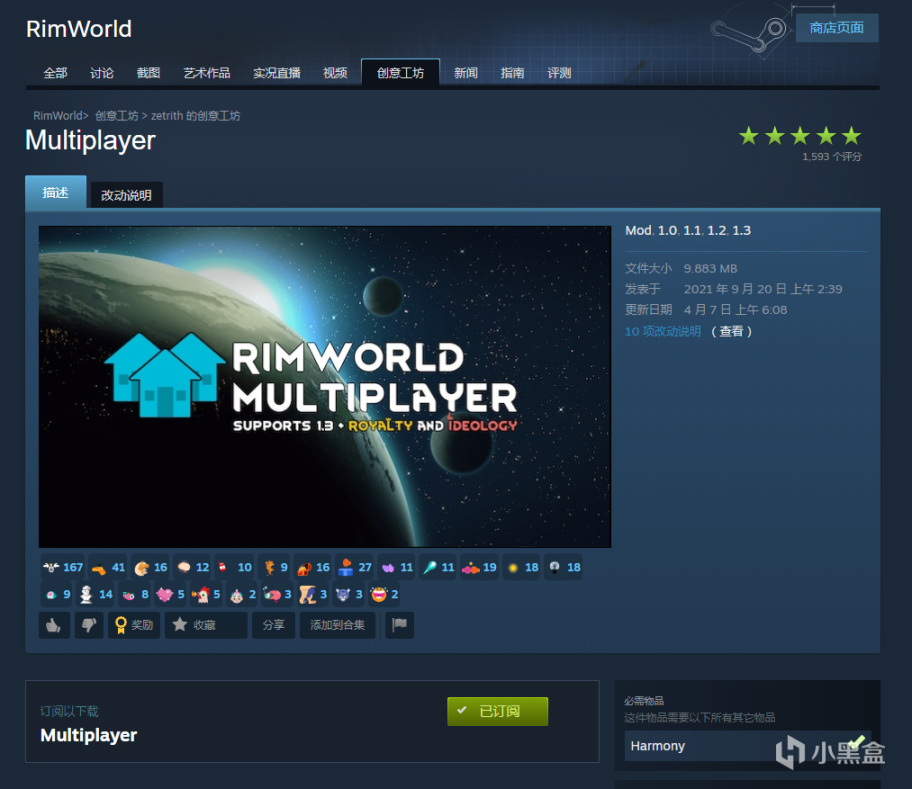Click the RimWorld Multiplayer preview image
The image size is (912, 789).
coord(325,387)
